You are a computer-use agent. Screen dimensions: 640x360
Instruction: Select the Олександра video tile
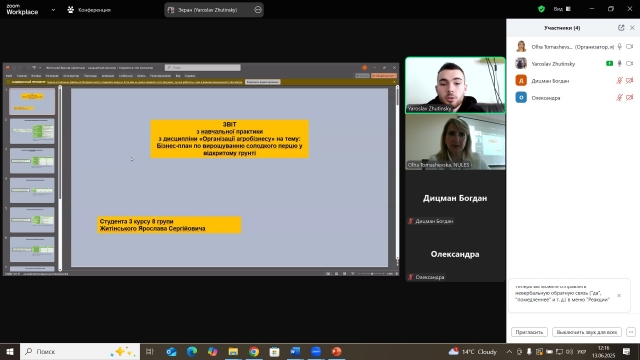[455, 254]
